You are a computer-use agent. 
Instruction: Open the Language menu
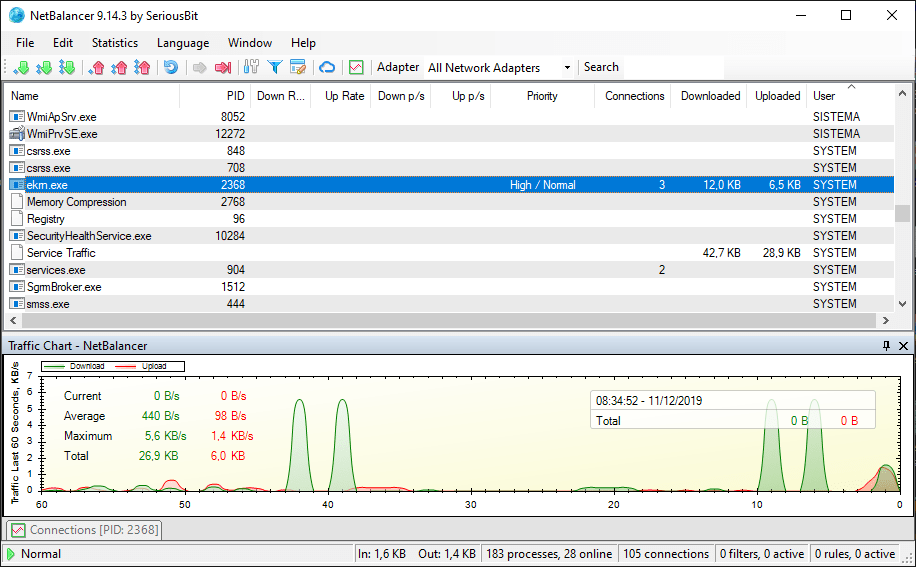[183, 43]
